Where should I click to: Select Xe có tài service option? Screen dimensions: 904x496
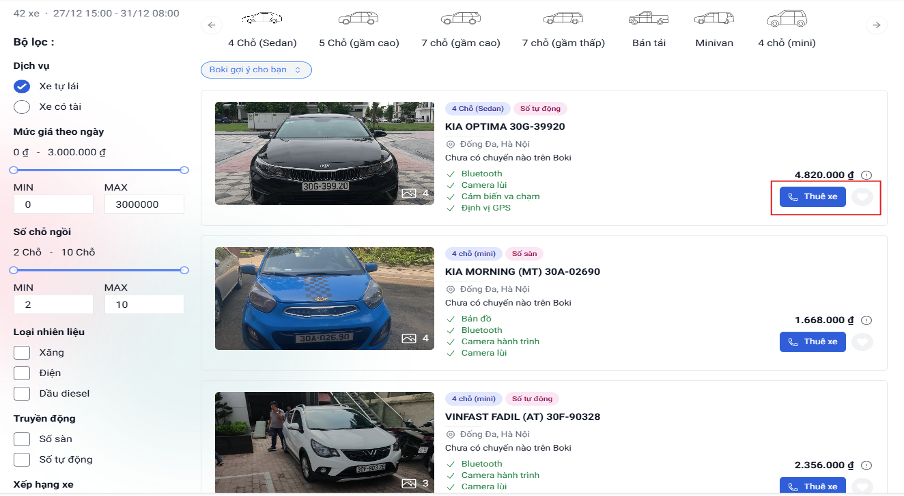22,107
